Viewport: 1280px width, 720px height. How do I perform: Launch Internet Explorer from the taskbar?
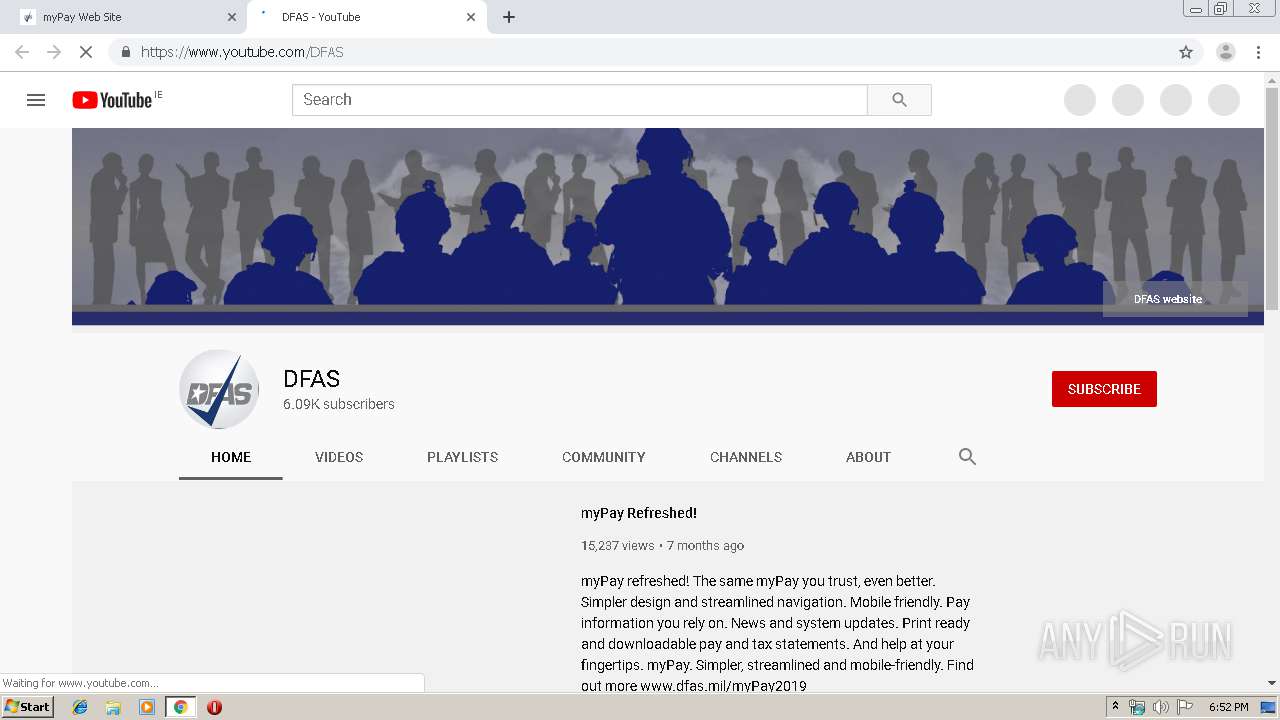coord(80,707)
